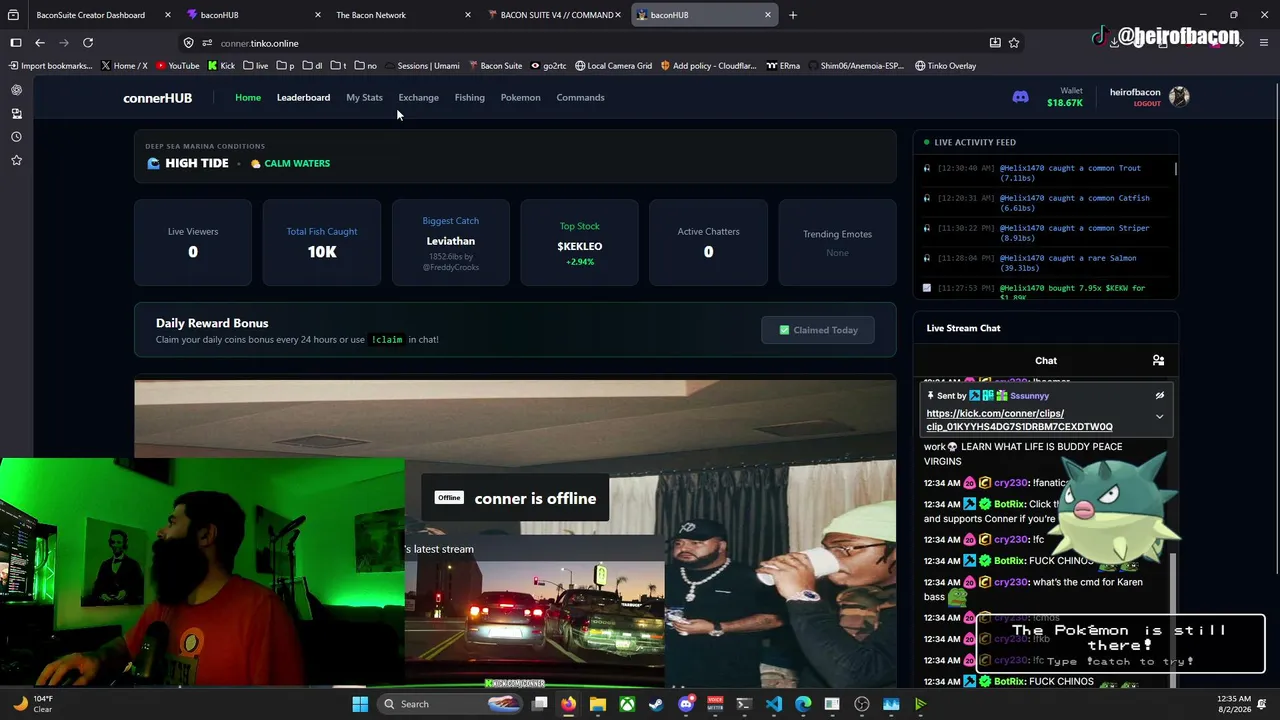Open a new browser tab

point(793,15)
